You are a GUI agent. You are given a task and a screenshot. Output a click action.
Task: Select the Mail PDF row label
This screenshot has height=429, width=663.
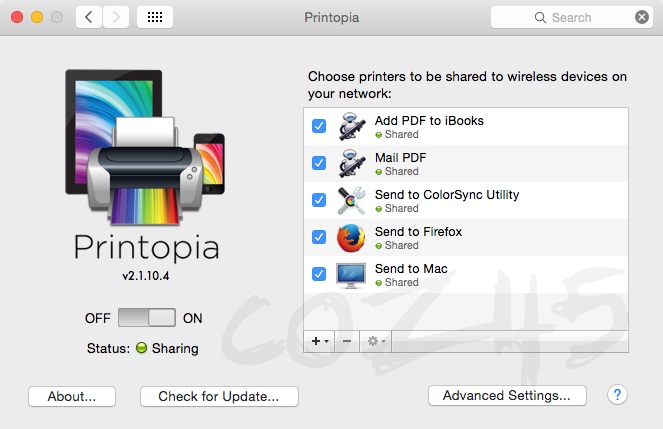click(x=400, y=158)
